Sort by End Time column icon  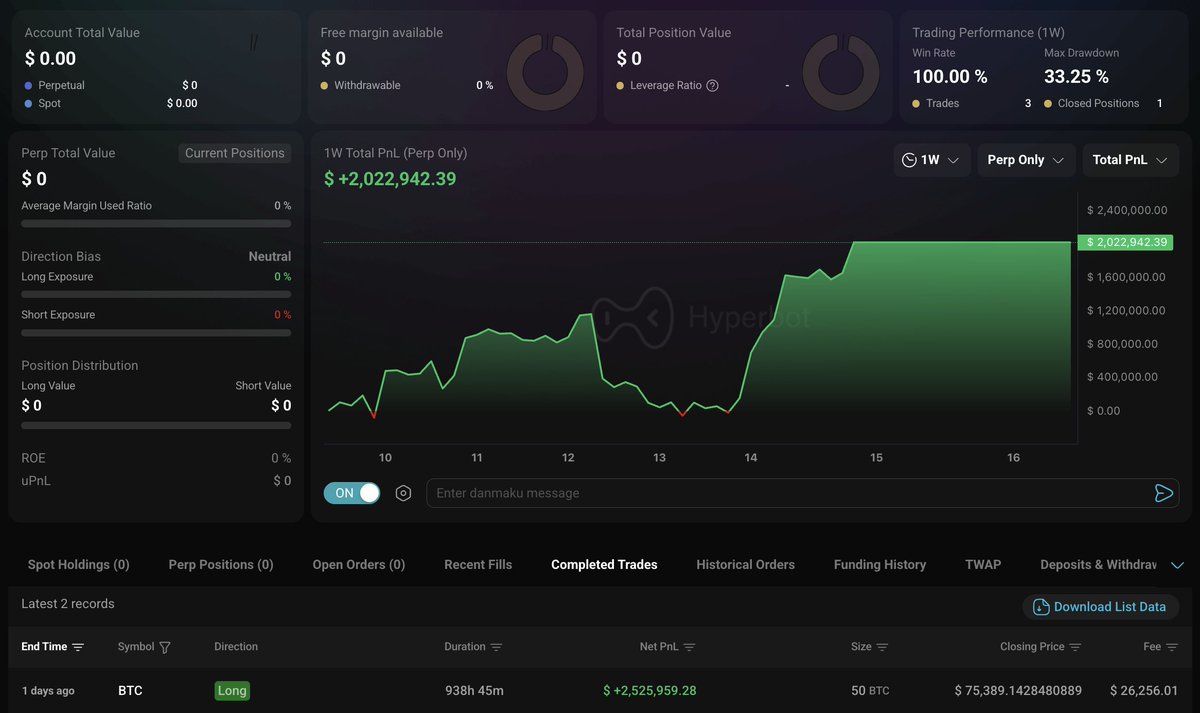(78, 647)
